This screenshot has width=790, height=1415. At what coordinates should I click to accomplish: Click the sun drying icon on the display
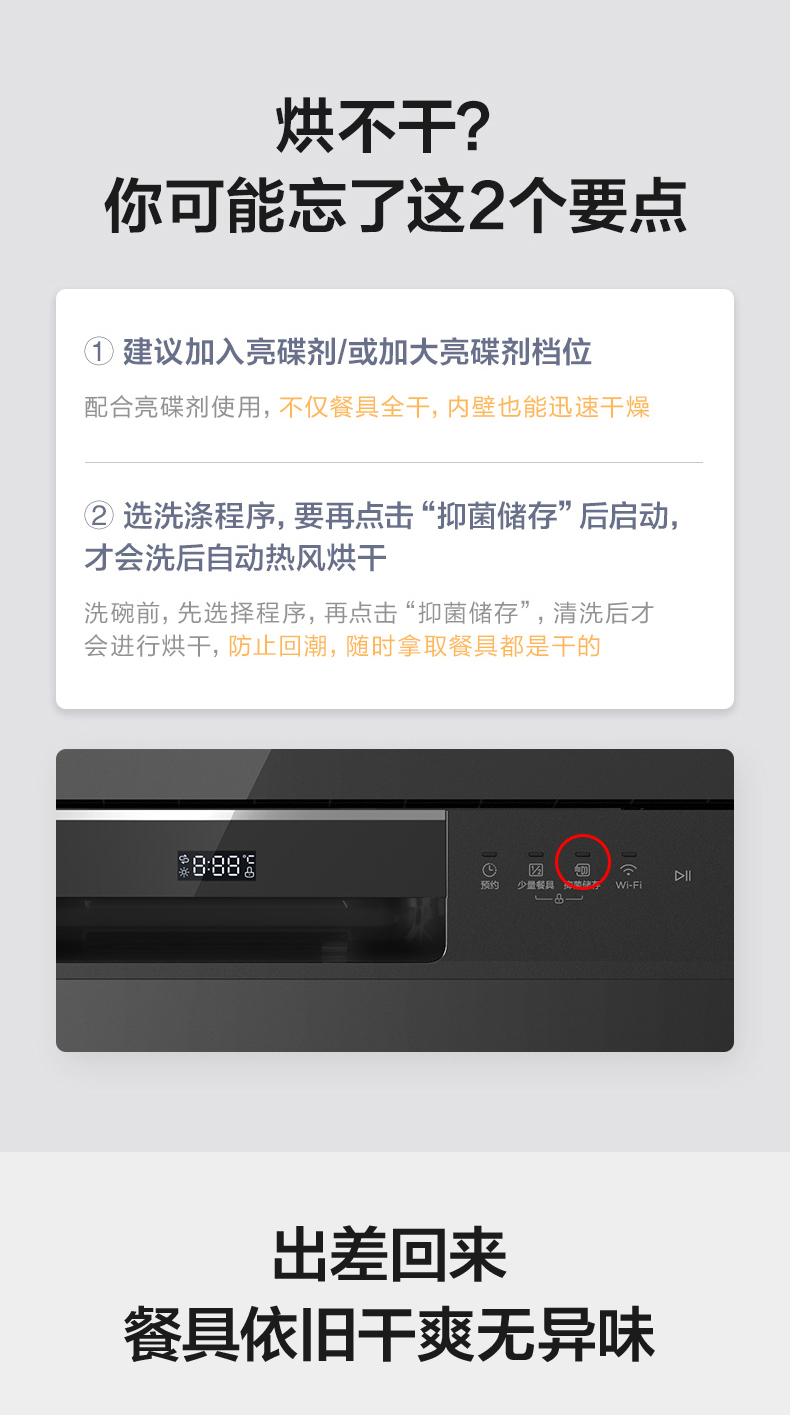point(184,873)
